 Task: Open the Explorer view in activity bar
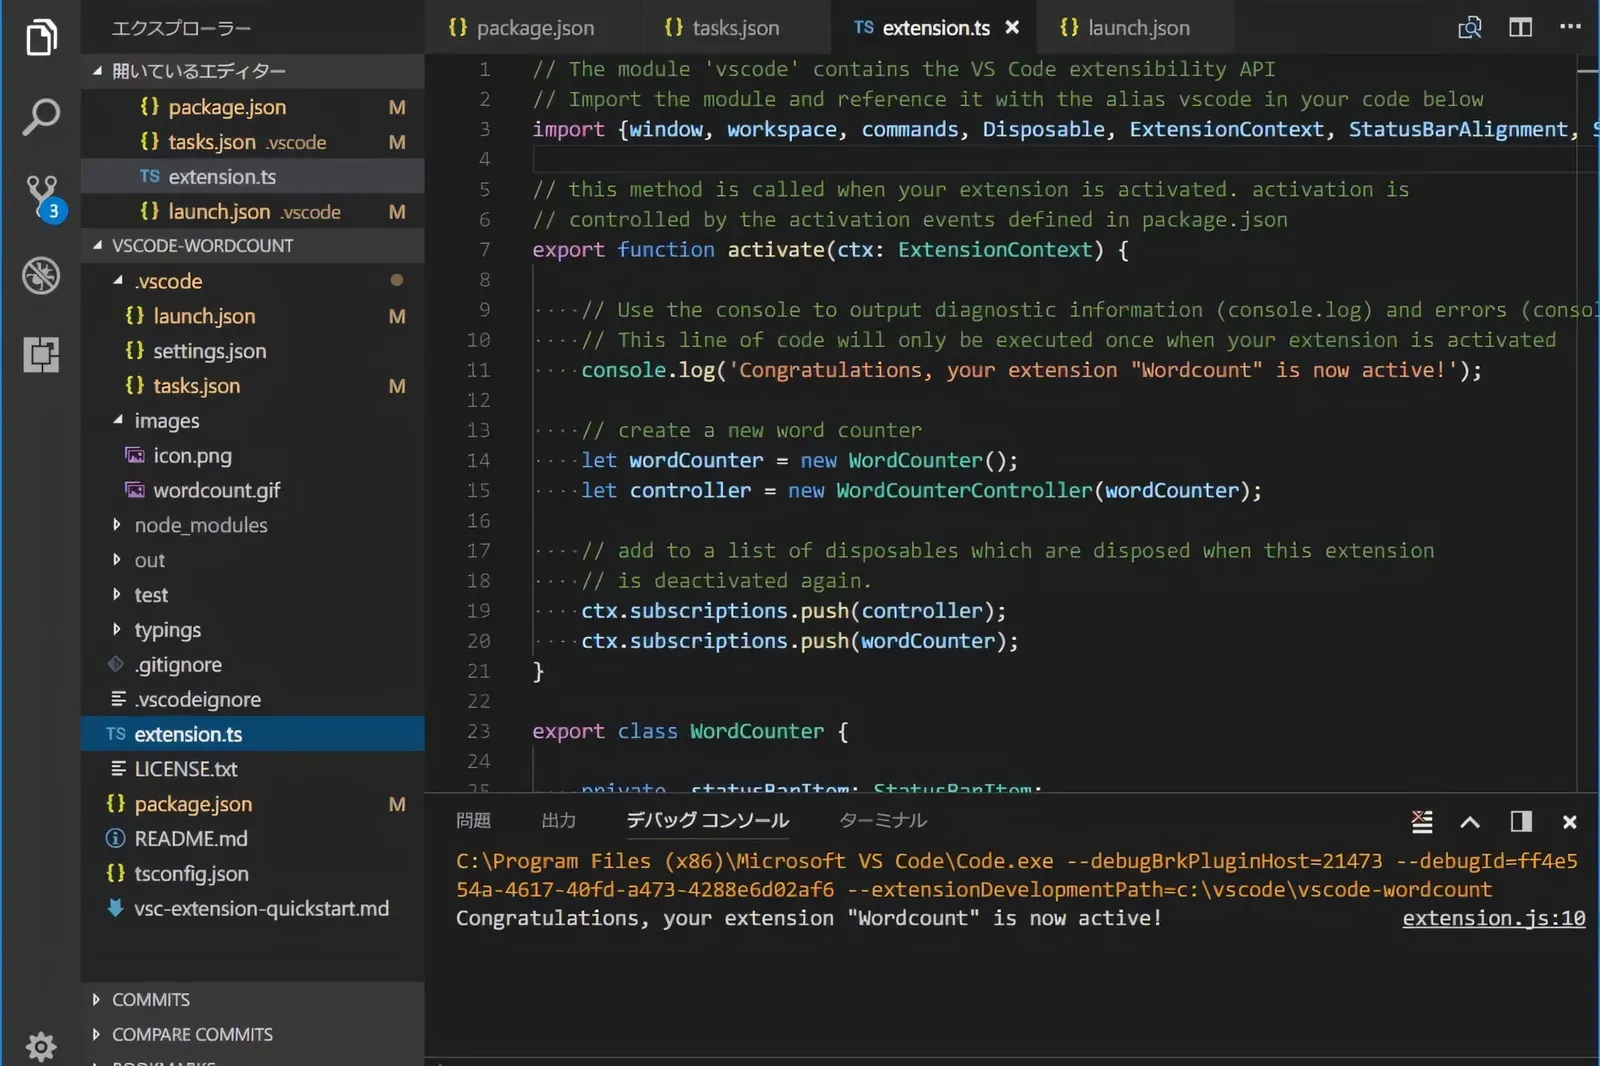(x=40, y=38)
